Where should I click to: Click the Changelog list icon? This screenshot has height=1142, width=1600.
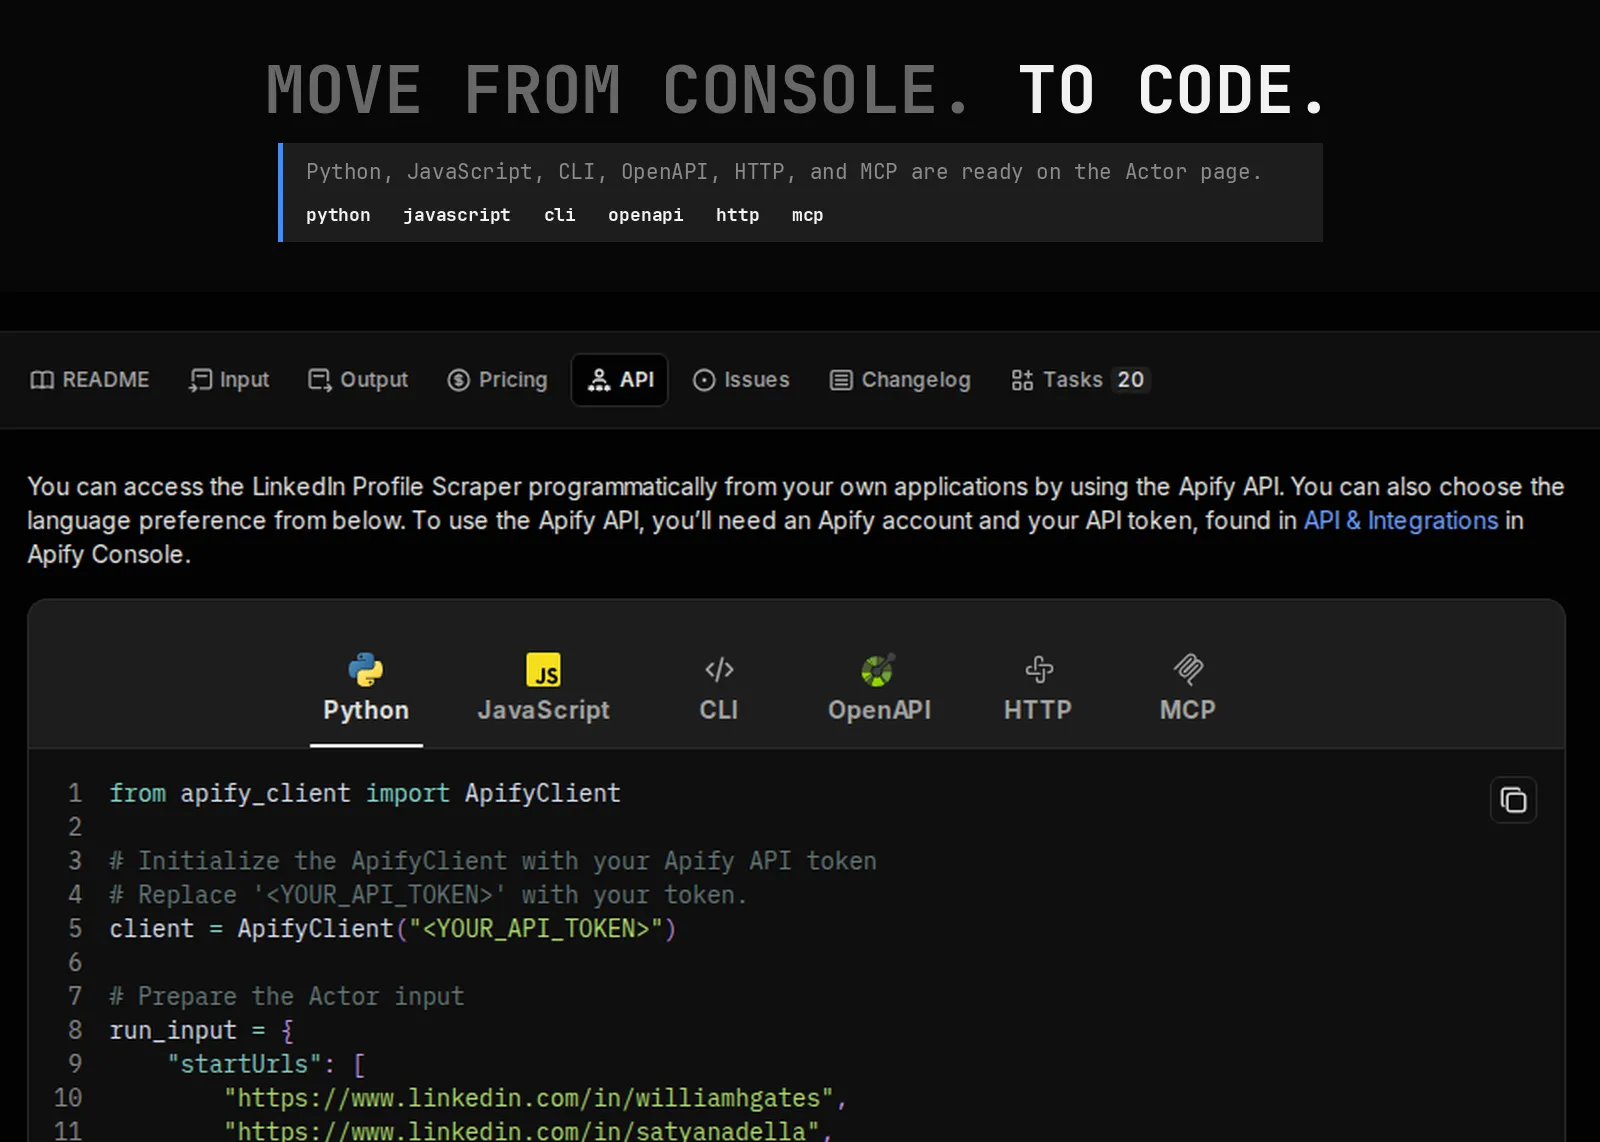point(841,380)
